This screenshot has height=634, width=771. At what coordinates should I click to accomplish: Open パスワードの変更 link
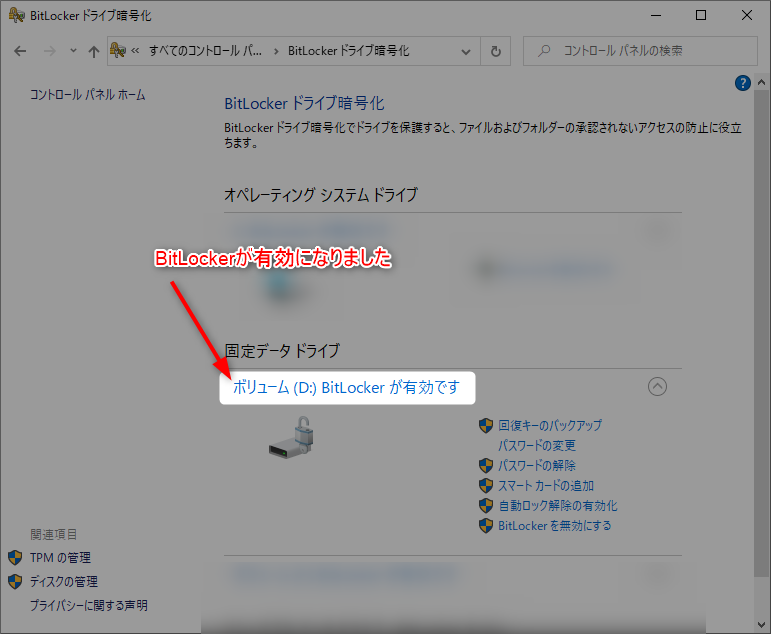click(536, 446)
